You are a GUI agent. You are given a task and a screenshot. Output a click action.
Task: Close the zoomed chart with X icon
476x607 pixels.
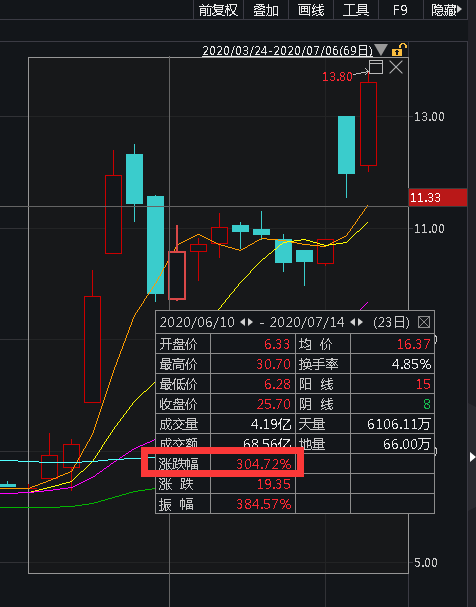[x=396, y=67]
